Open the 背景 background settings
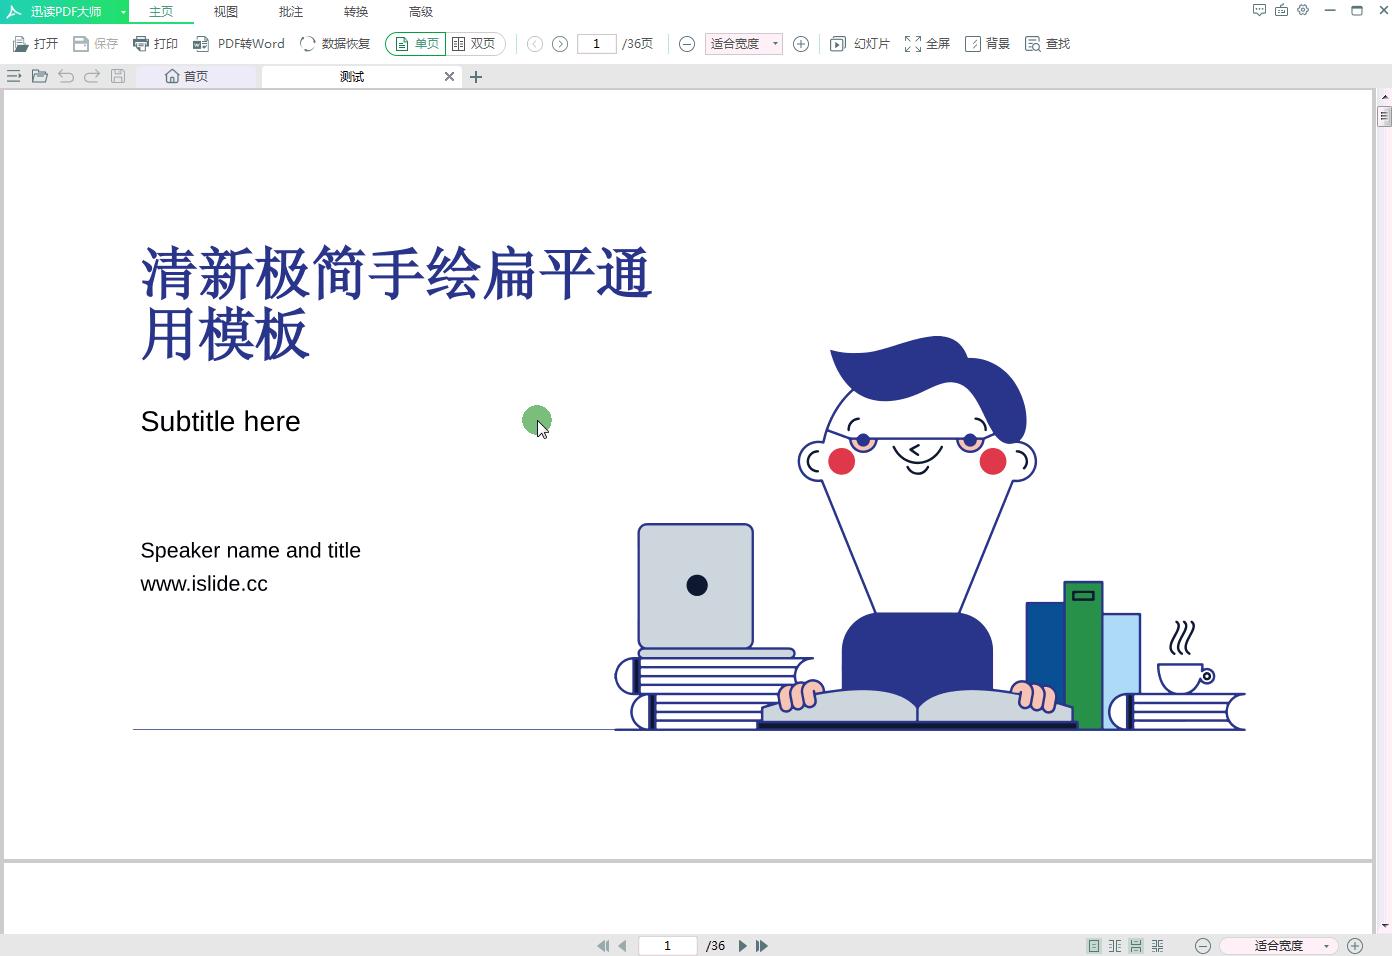This screenshot has height=956, width=1392. point(988,43)
